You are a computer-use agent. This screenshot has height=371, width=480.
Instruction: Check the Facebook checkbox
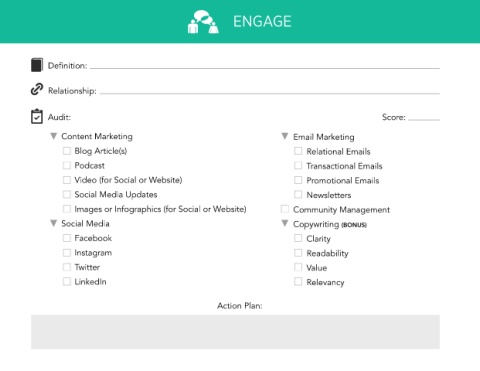[67, 238]
